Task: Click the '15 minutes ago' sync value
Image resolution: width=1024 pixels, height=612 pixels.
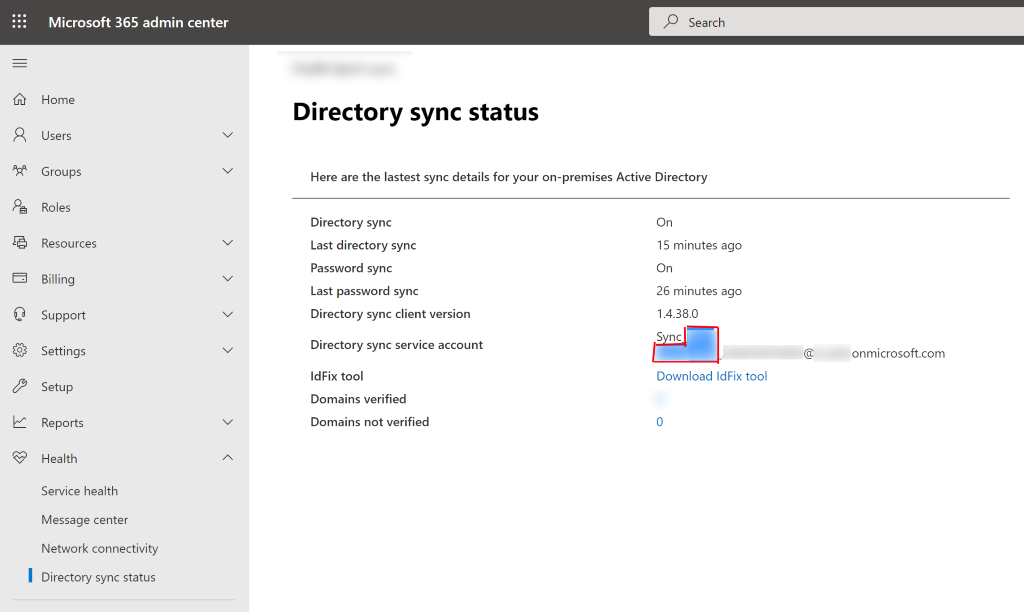Action: coord(699,245)
